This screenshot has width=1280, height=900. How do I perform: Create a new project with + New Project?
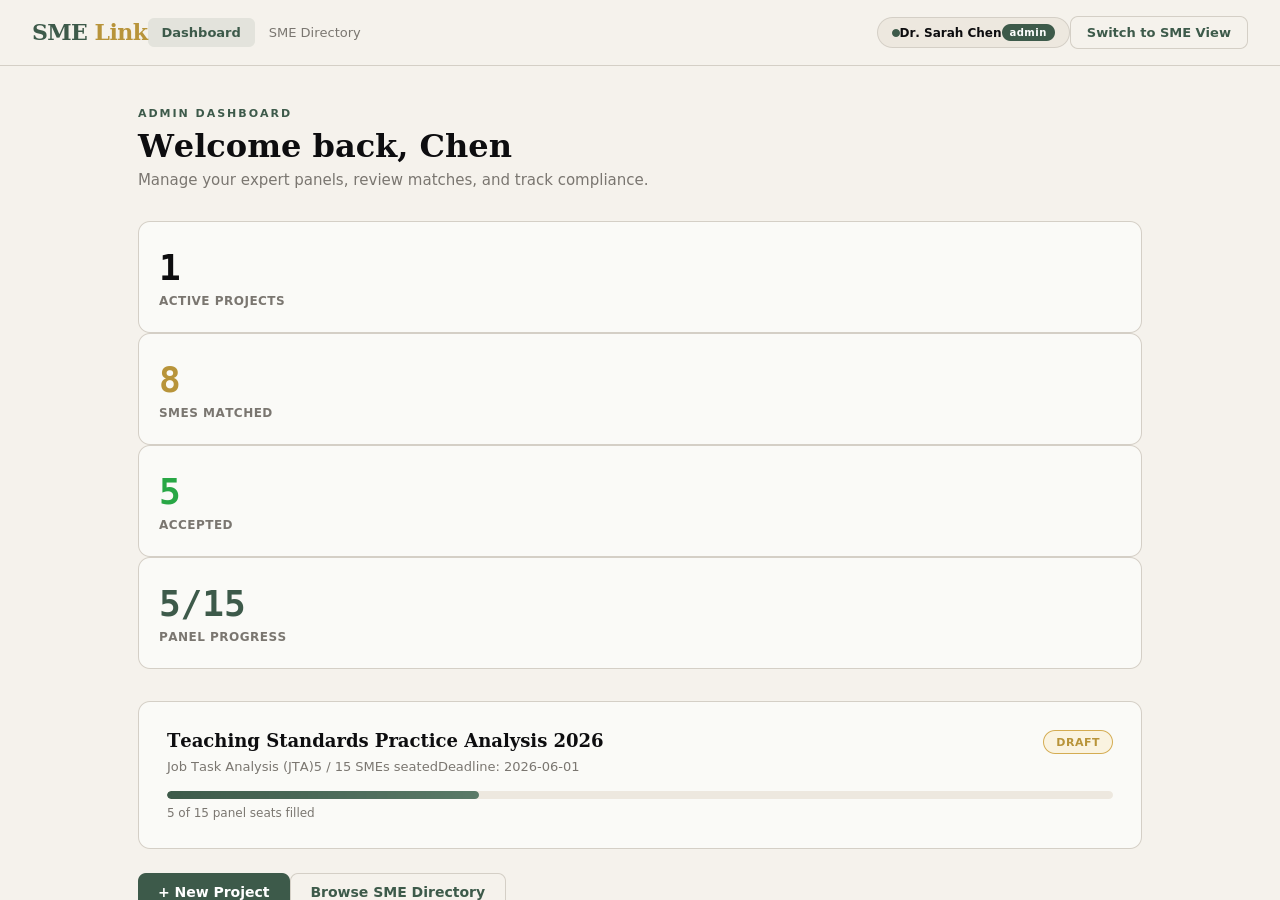[214, 888]
